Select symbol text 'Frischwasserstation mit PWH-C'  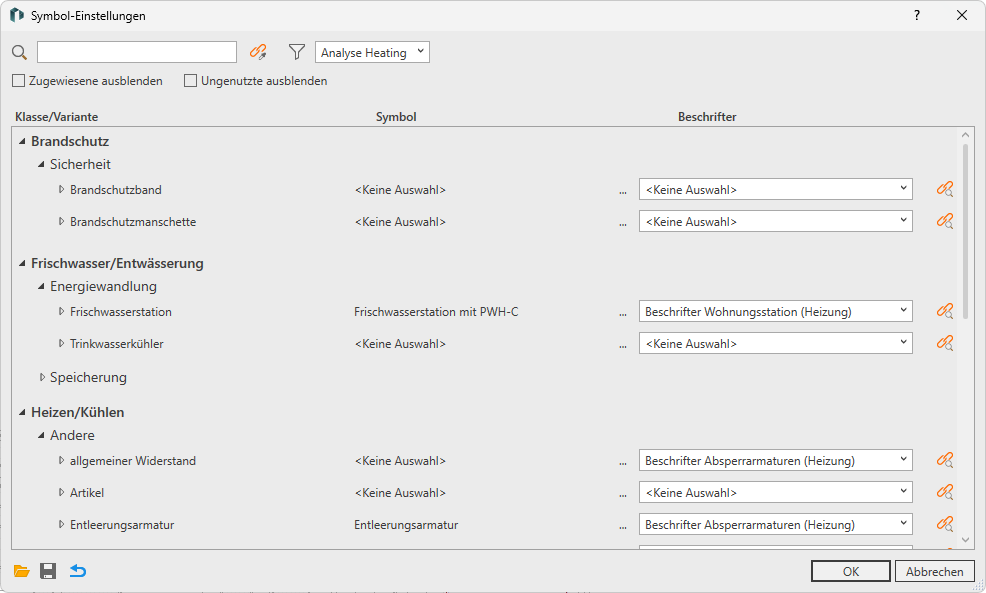[436, 312]
